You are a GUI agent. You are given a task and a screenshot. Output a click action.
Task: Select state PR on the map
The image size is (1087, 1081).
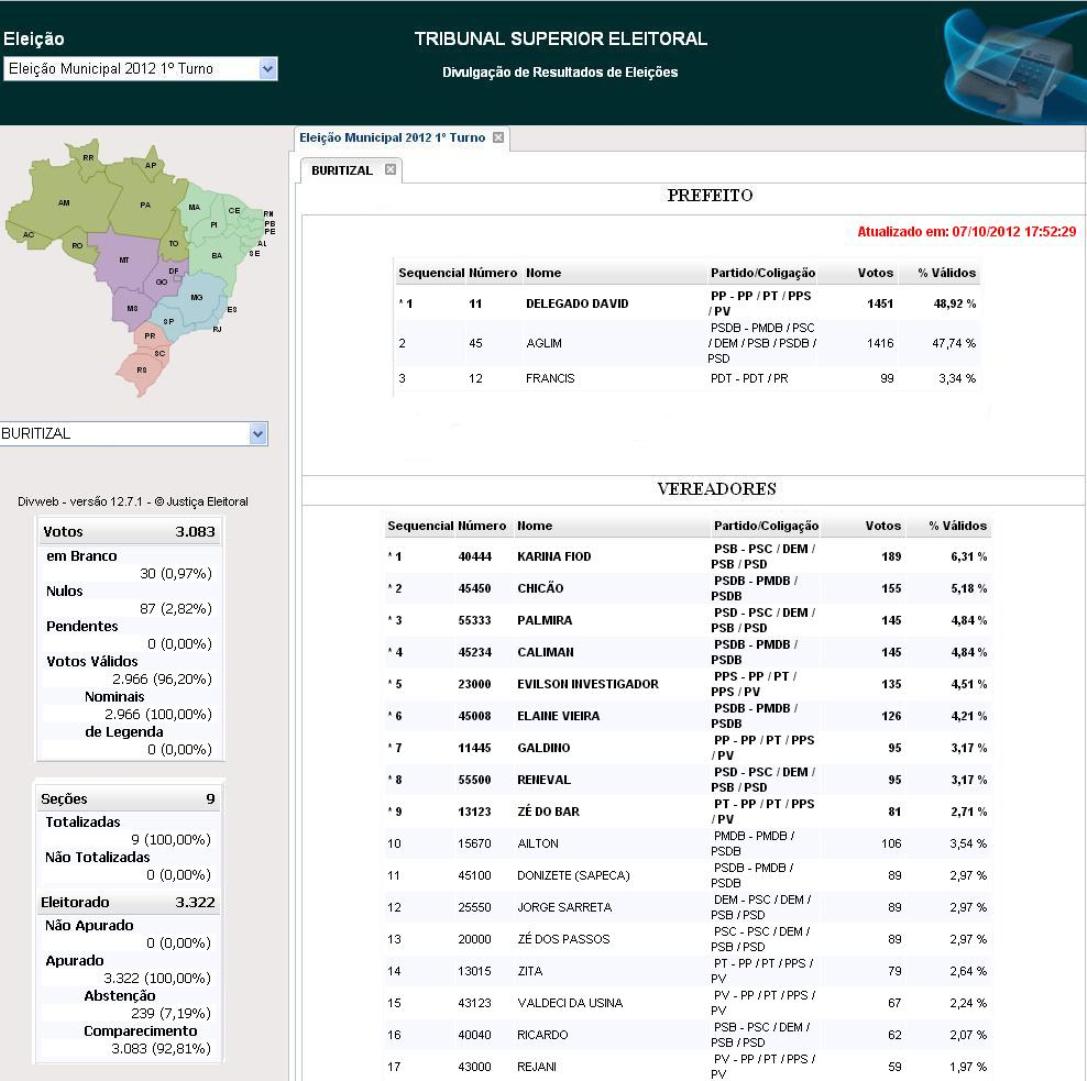tap(150, 336)
